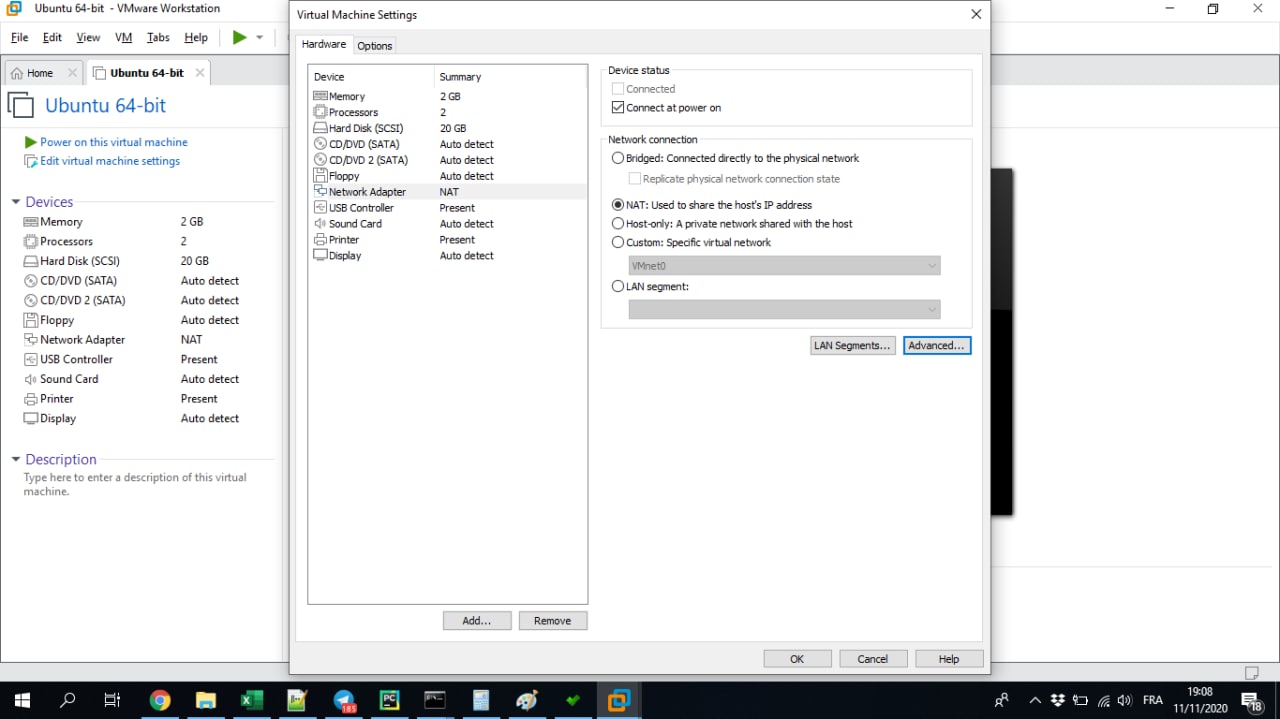Open the Edit menu
The image size is (1280, 719).
click(x=52, y=37)
